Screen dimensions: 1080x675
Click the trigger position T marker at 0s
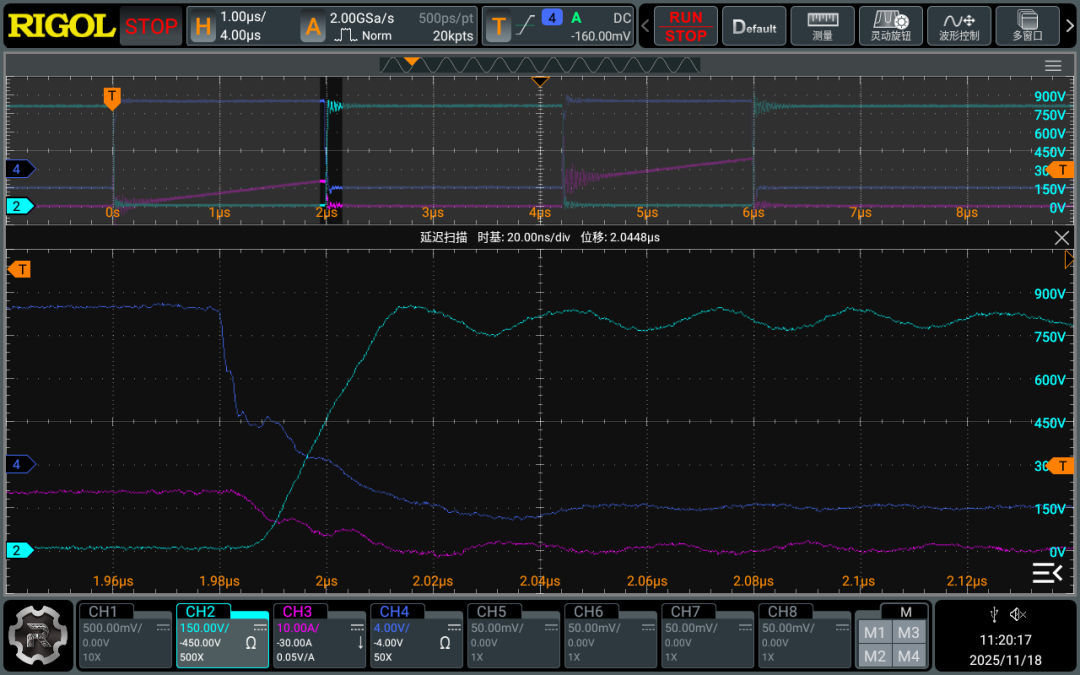pyautogui.click(x=112, y=98)
